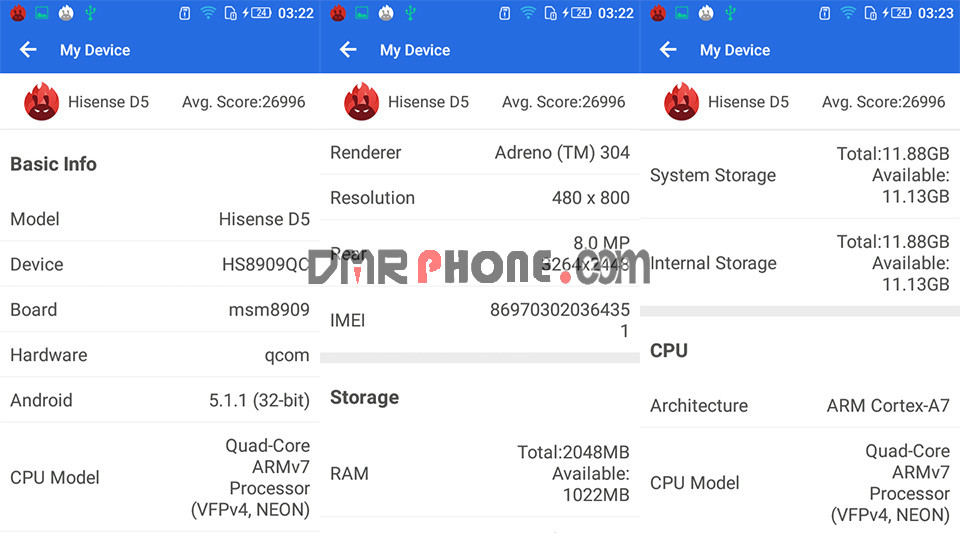Tap back arrow on the System Storage screen
The width and height of the screenshot is (960, 533).
click(x=668, y=50)
